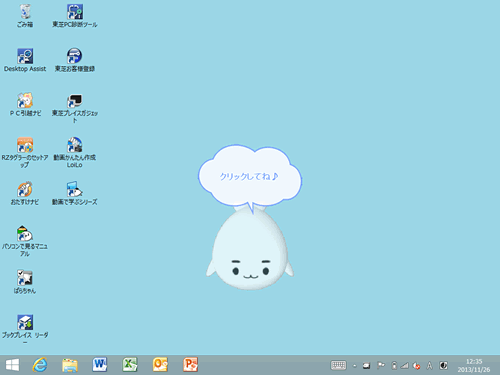Open the touch keyboard from taskbar
This screenshot has height=375, width=500.
pyautogui.click(x=338, y=365)
